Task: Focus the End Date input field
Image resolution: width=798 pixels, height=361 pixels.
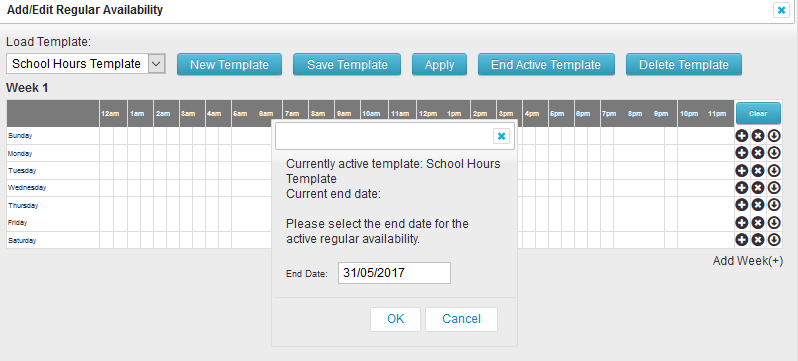Action: 394,273
